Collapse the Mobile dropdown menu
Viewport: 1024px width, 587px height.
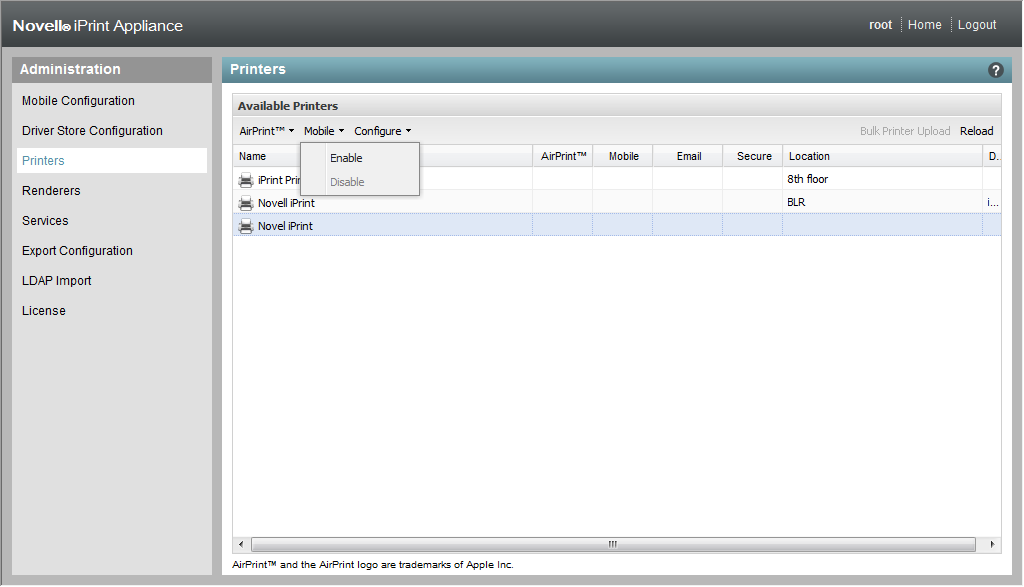(x=324, y=131)
